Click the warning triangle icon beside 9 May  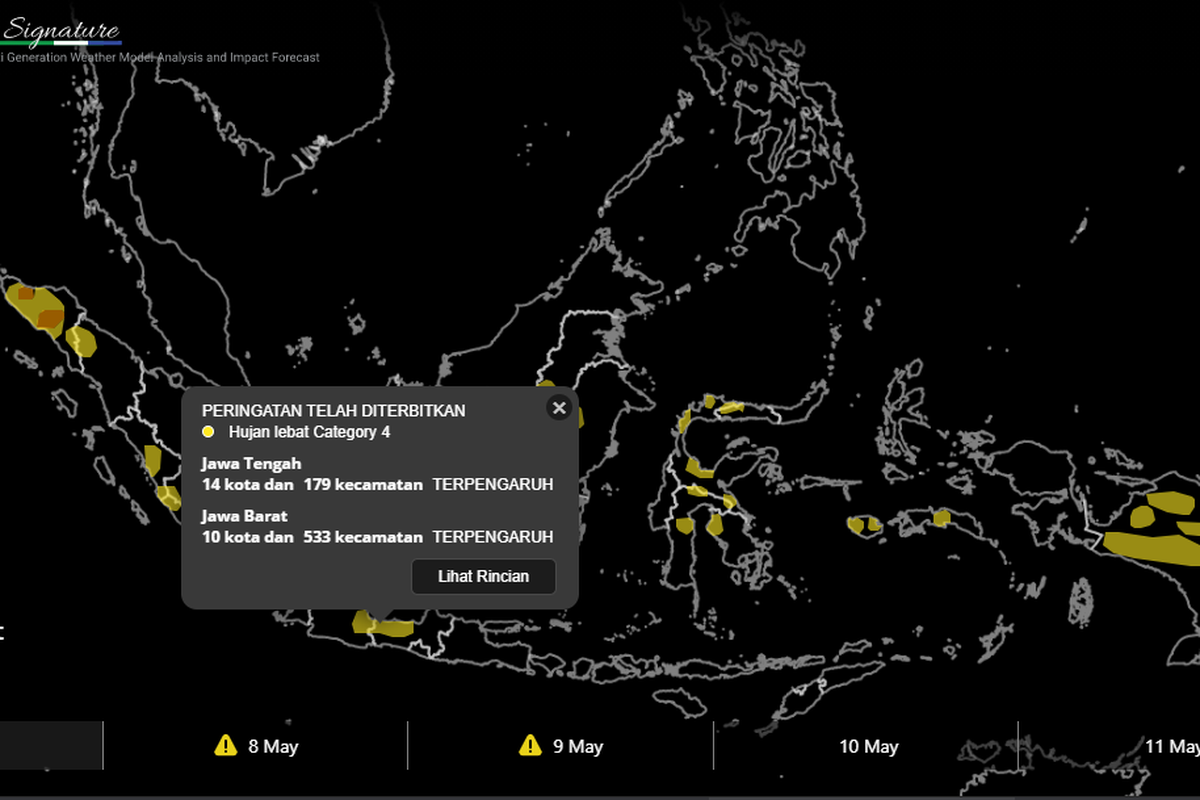click(530, 745)
